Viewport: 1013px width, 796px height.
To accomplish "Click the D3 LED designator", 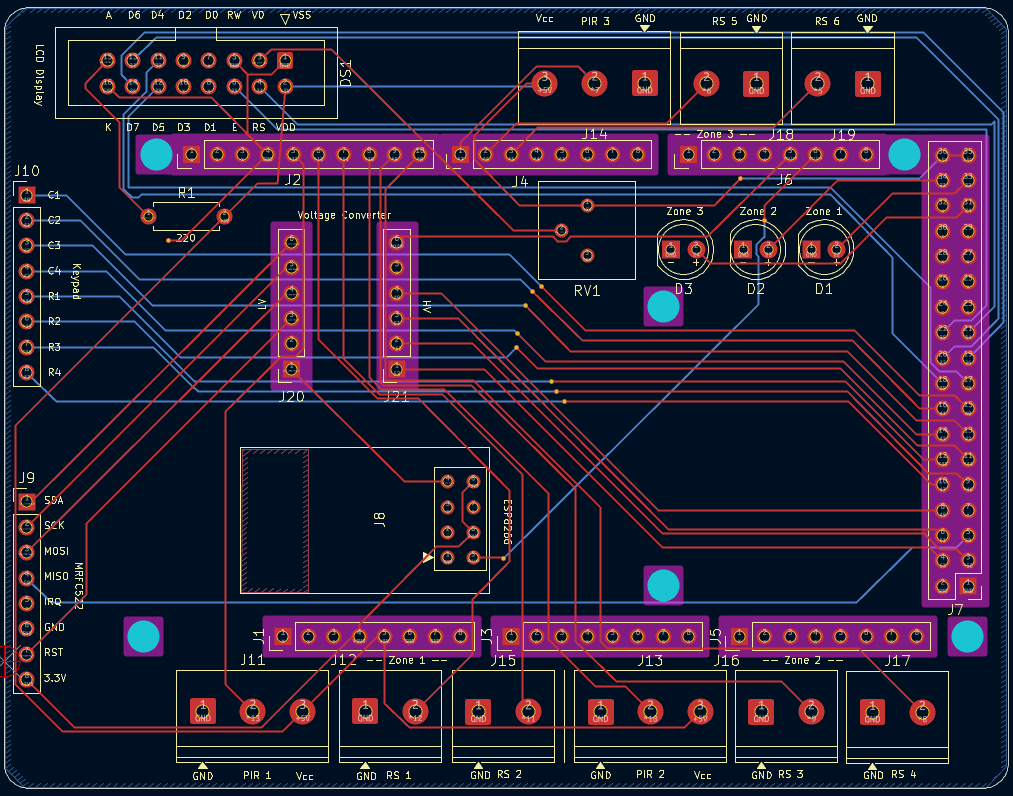I will [x=684, y=289].
